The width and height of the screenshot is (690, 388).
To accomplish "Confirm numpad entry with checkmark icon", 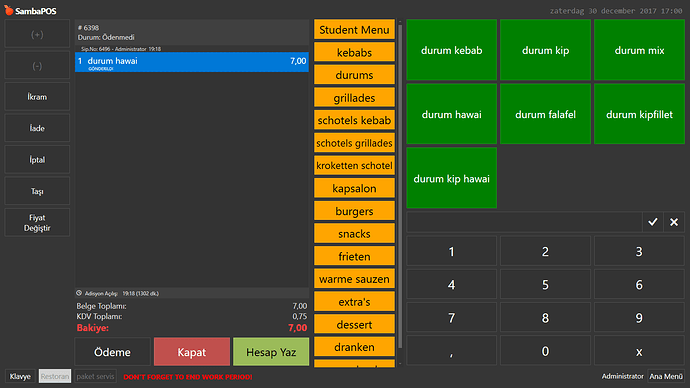I will 653,222.
